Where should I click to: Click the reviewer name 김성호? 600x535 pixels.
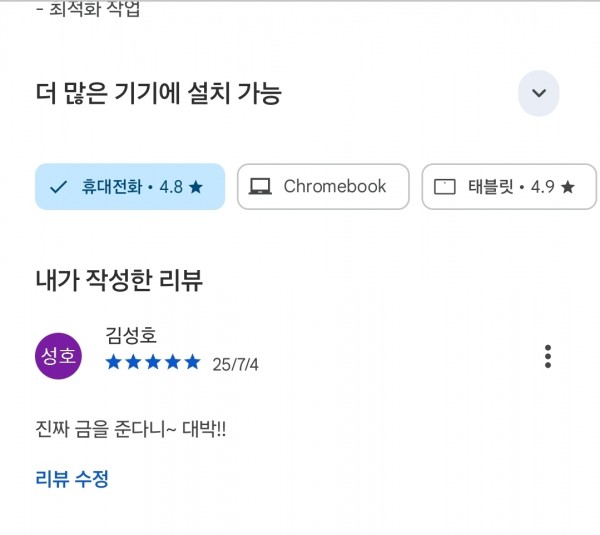[131, 335]
